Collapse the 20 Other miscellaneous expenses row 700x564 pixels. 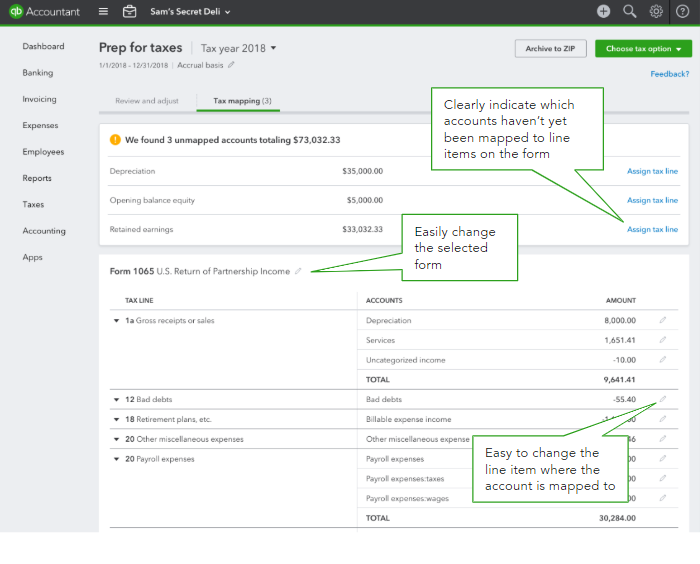coord(117,439)
